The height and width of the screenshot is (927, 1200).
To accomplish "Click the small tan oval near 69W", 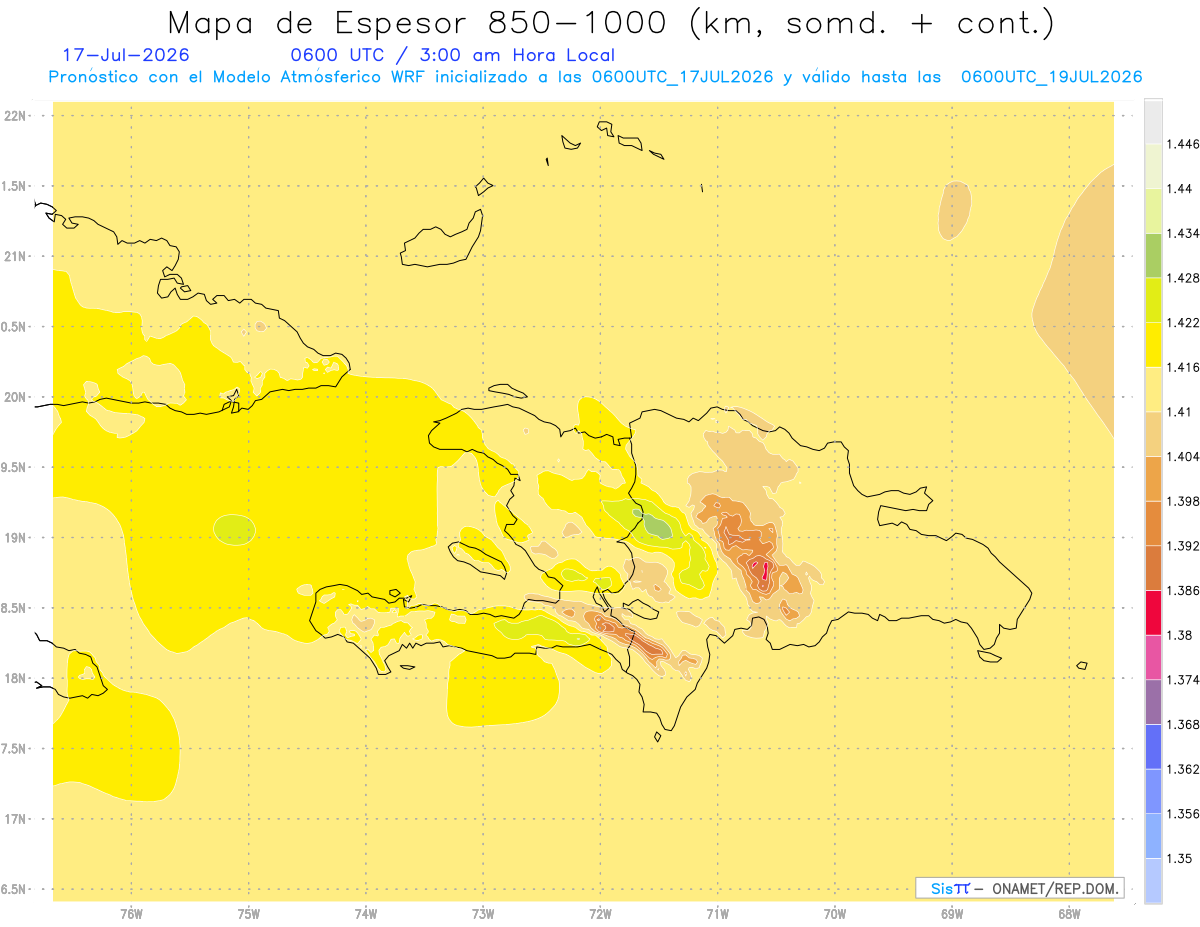I will [955, 210].
